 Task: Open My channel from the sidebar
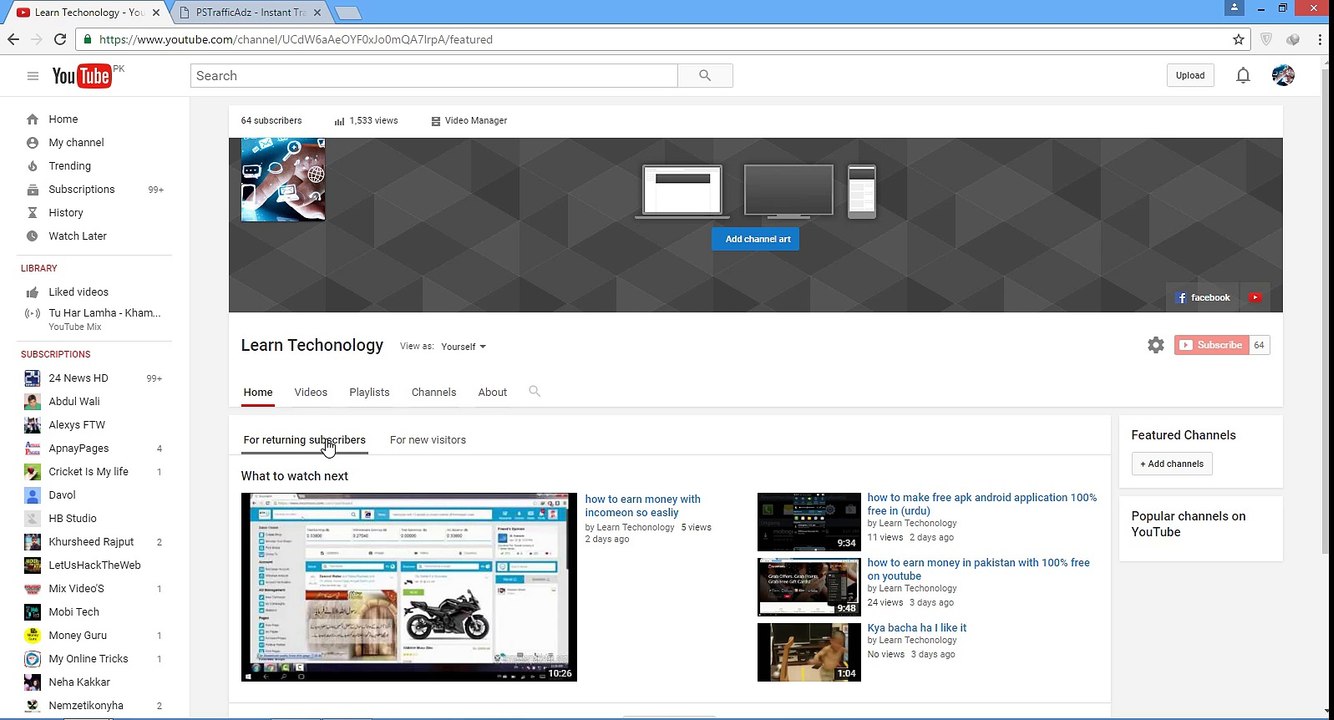[76, 143]
